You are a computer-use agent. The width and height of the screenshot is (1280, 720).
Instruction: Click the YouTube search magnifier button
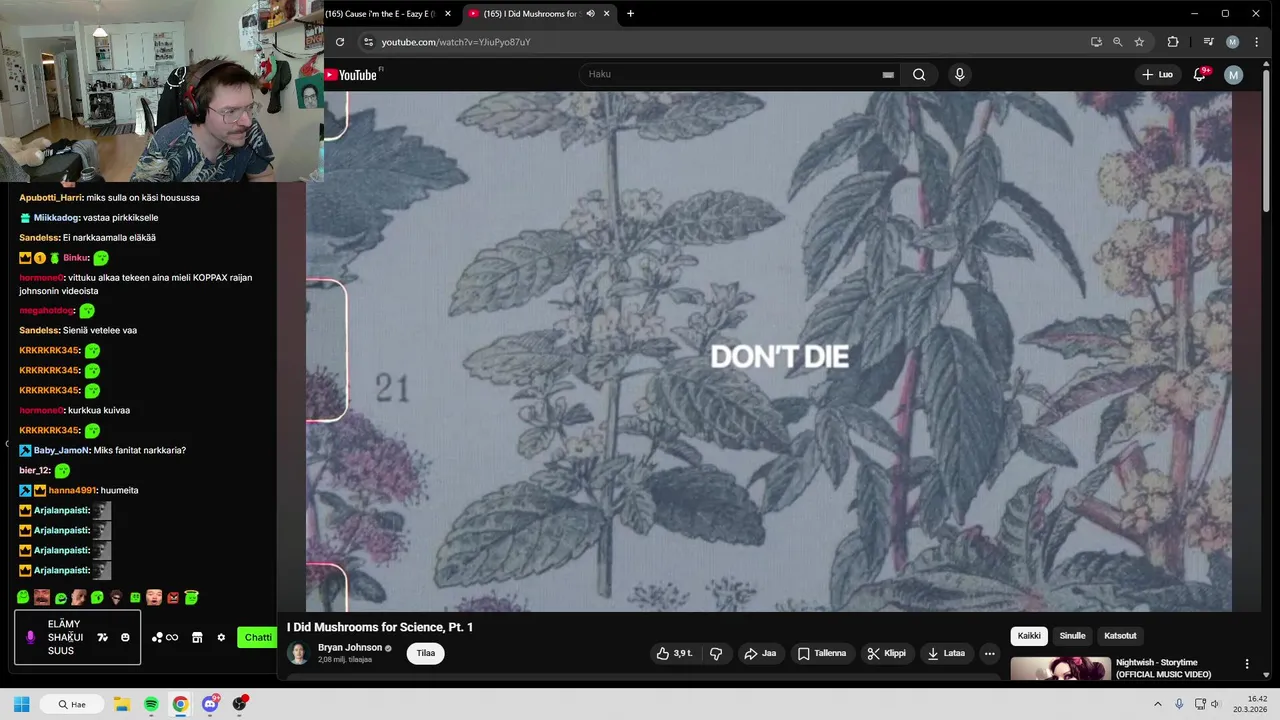(919, 74)
